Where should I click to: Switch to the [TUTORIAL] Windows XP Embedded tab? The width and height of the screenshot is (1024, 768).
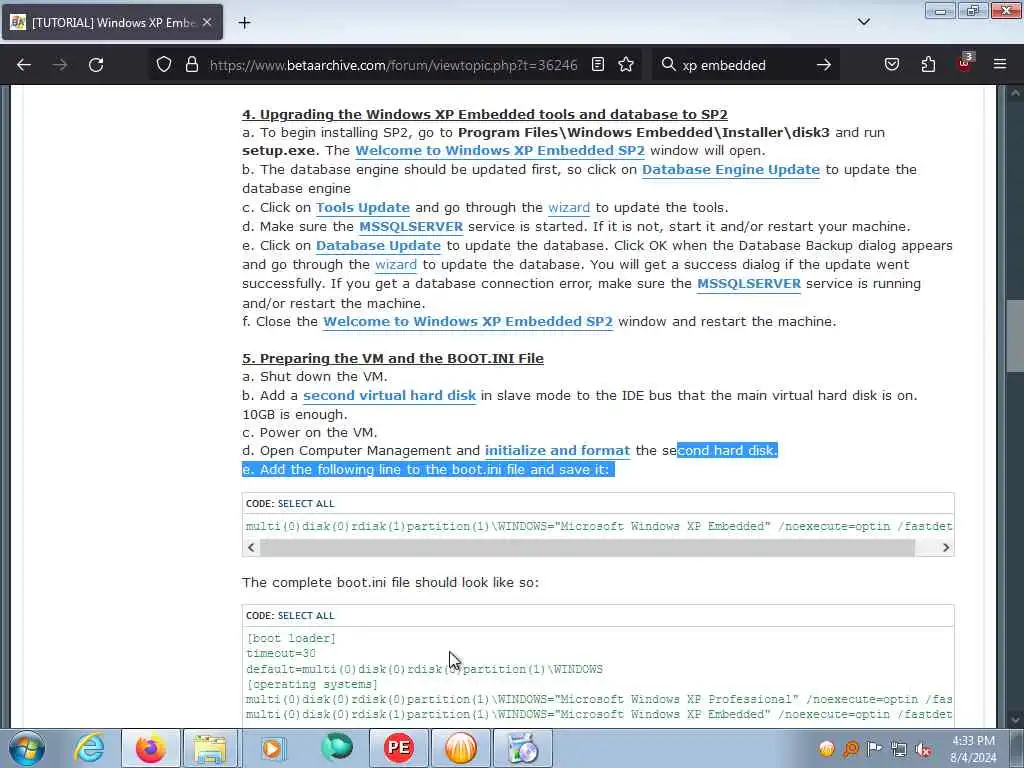pos(112,22)
